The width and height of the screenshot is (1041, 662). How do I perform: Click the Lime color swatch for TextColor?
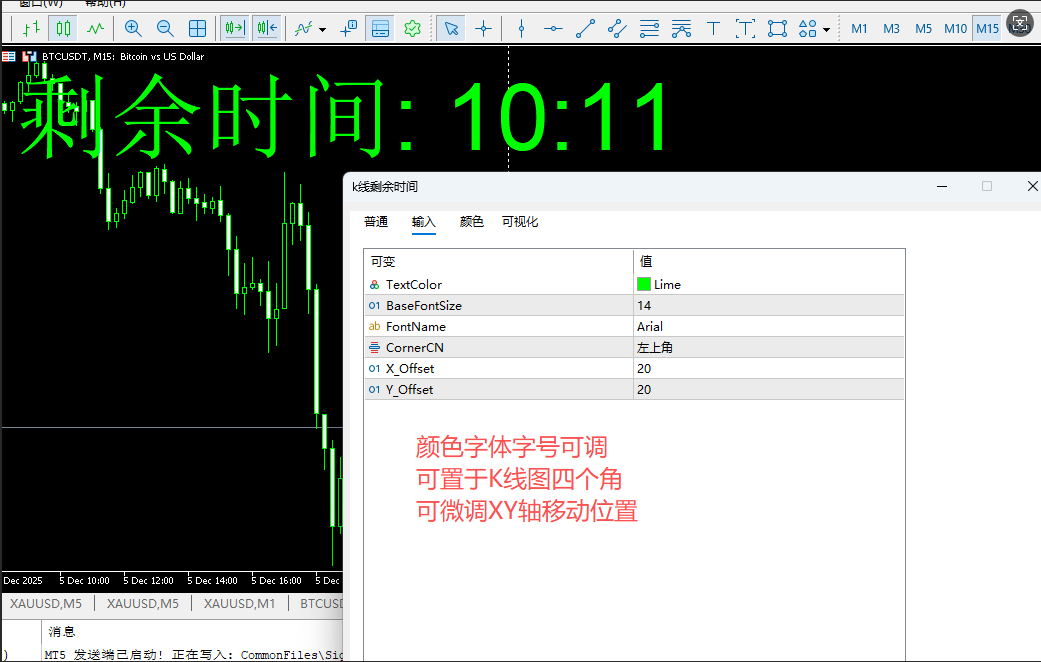644,284
